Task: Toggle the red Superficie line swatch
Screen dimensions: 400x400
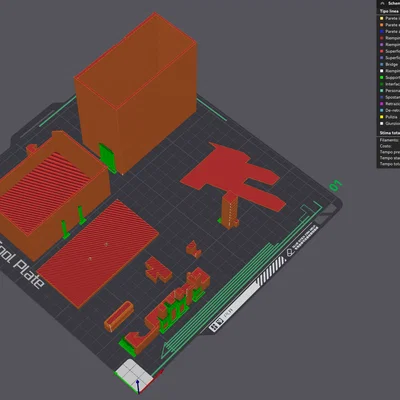Action: click(x=382, y=51)
